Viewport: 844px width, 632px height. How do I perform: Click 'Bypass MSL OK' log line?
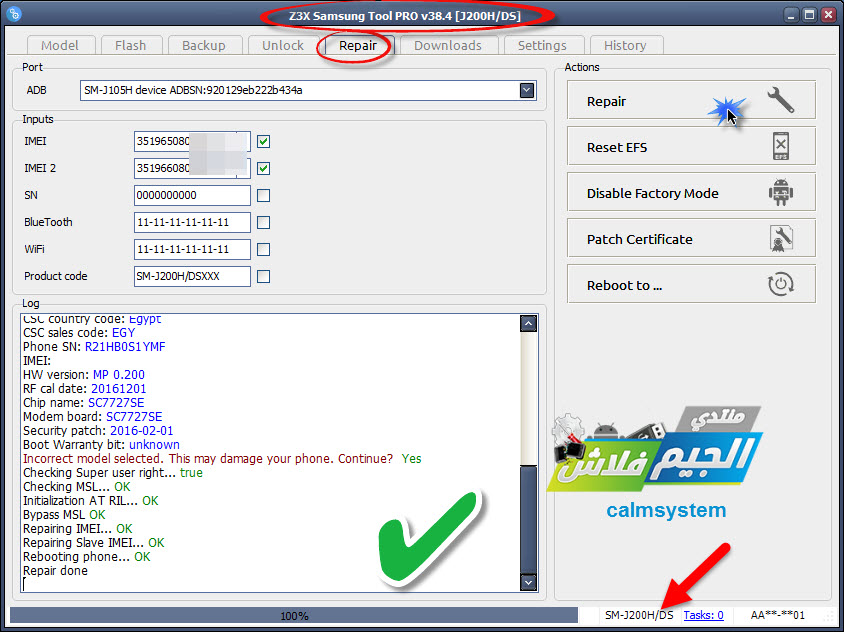pos(64,515)
